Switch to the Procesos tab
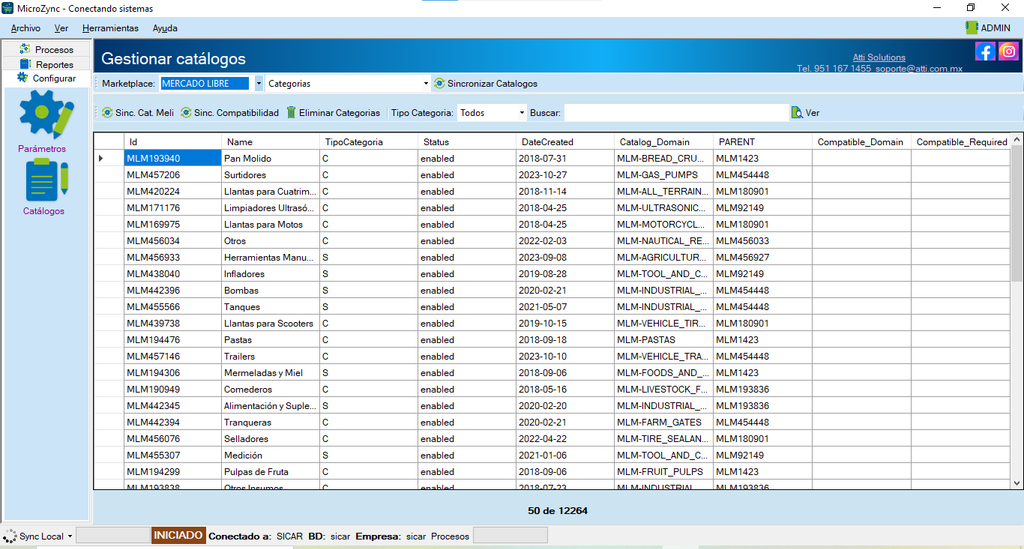1024x549 pixels. click(46, 49)
